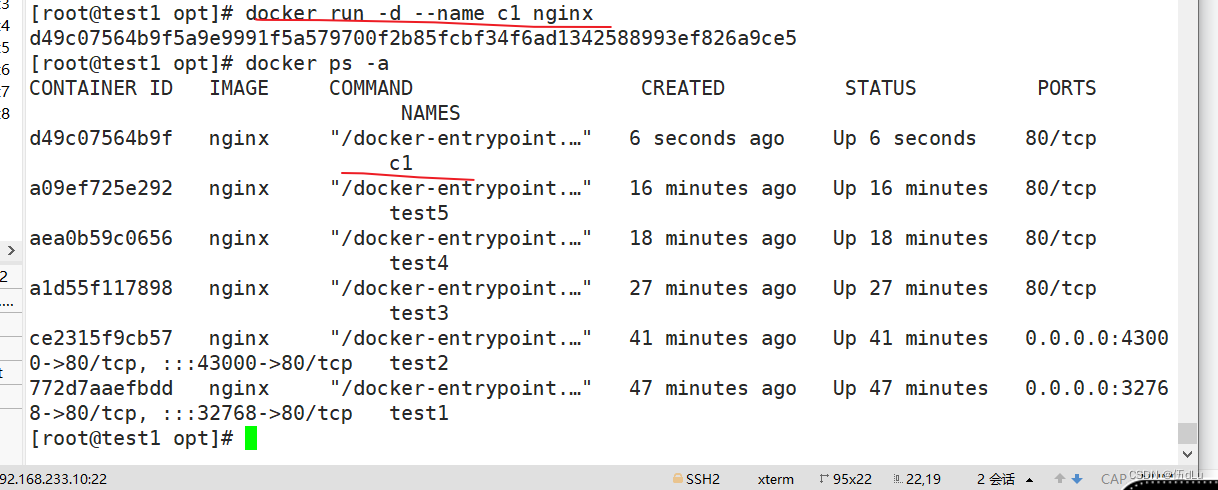Click the CAP caps lock indicator
Viewport: 1218px width, 490px height.
tap(1113, 480)
